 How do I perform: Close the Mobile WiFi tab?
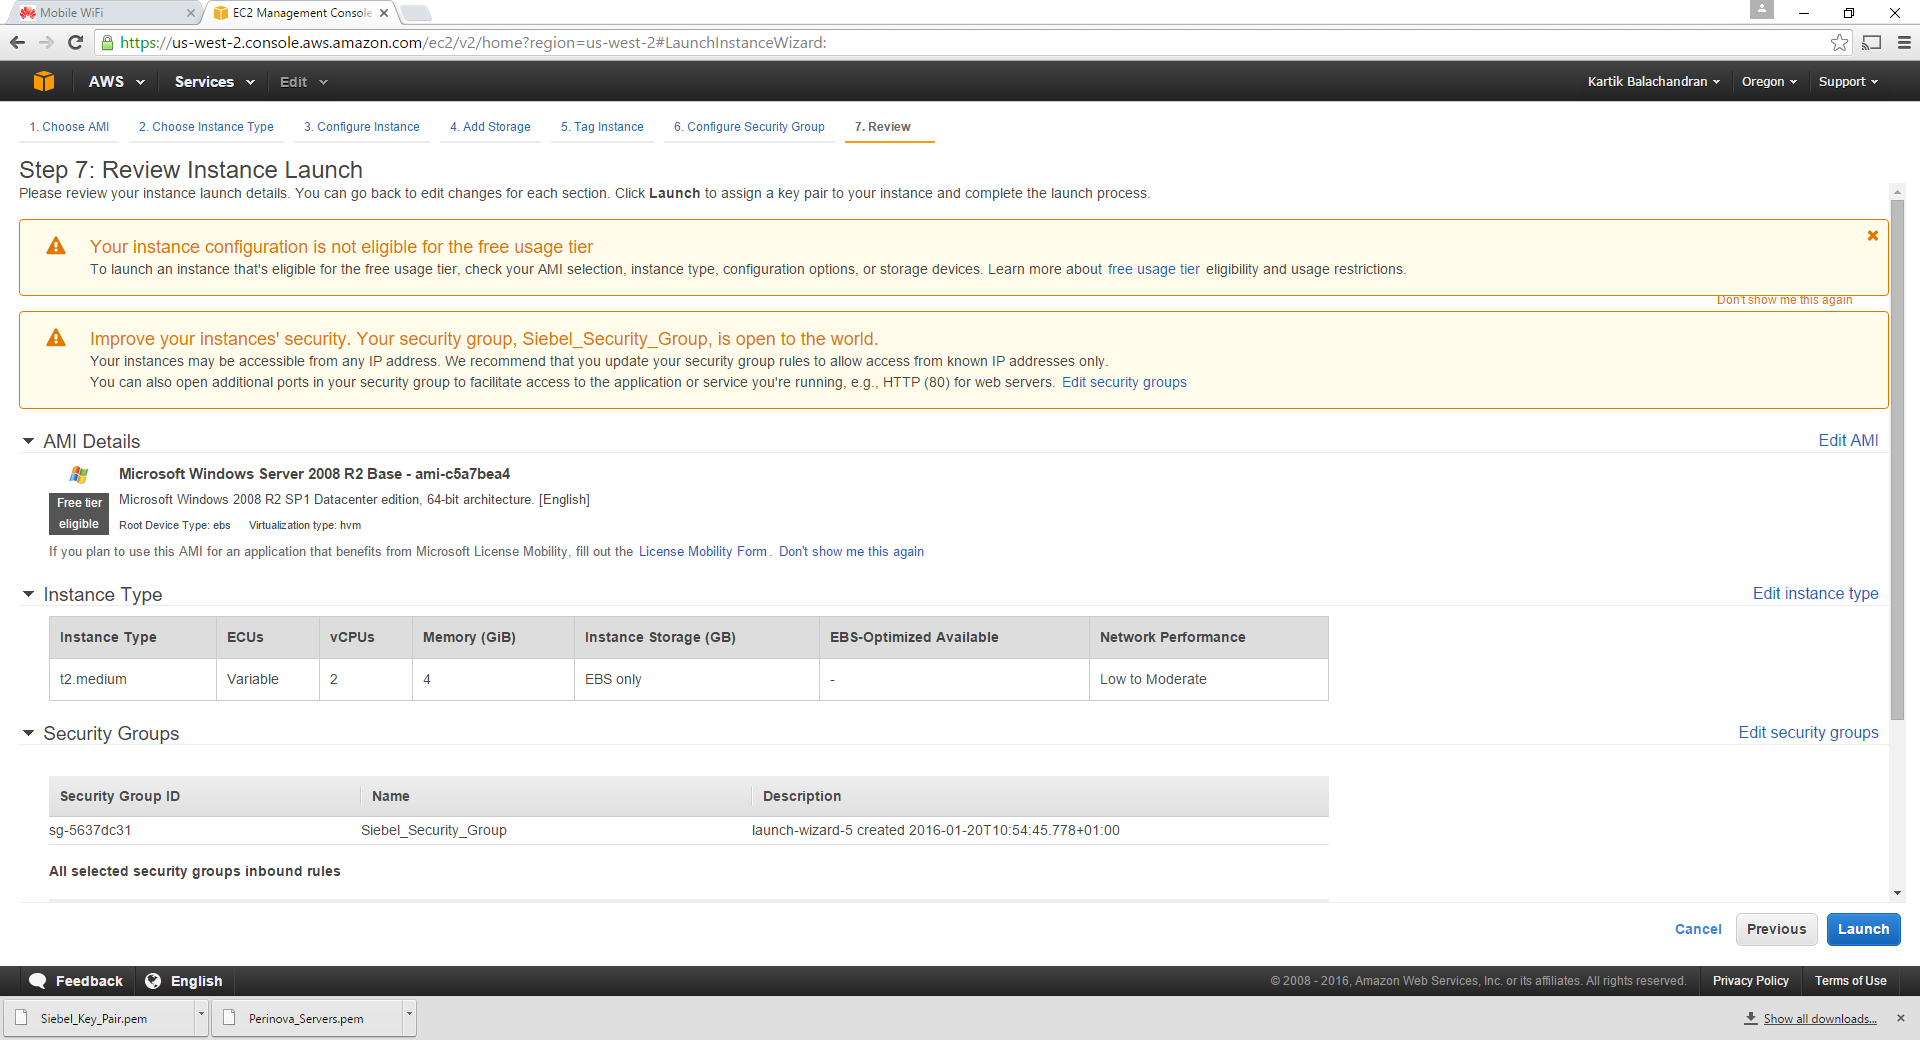point(191,13)
